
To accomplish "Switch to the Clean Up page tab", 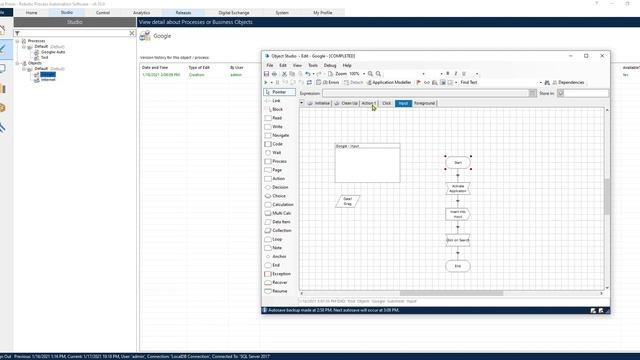I will point(346,103).
